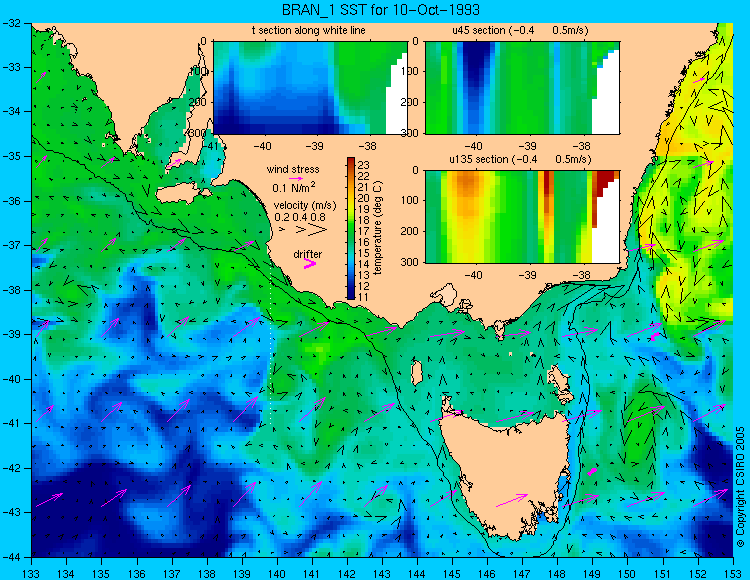The image size is (750, 580).
Task: Click the 'velocity (m/s)' legend label
Action: pyautogui.click(x=305, y=206)
